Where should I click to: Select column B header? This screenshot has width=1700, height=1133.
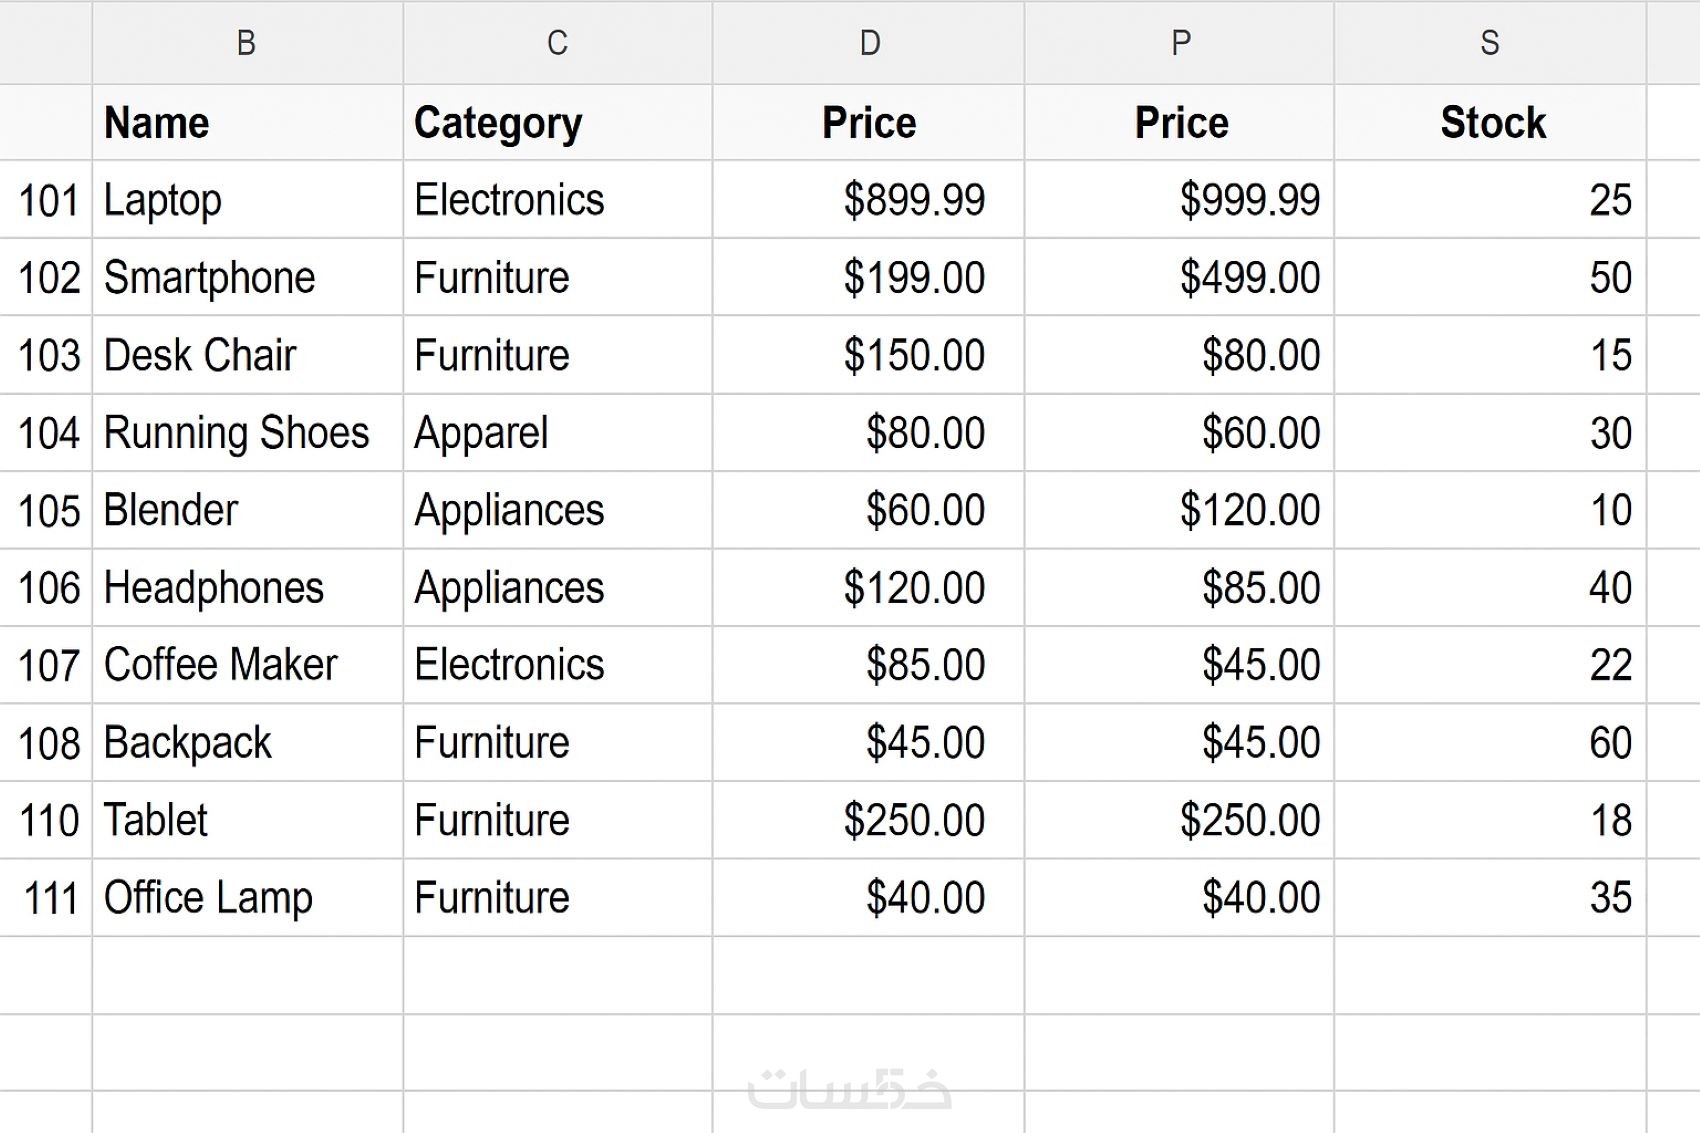coord(246,43)
